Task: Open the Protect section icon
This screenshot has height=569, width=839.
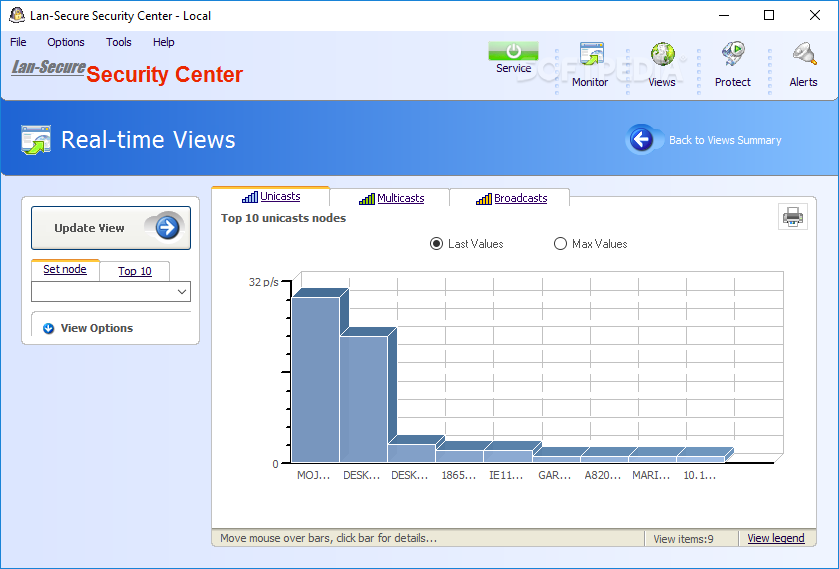Action: 733,54
